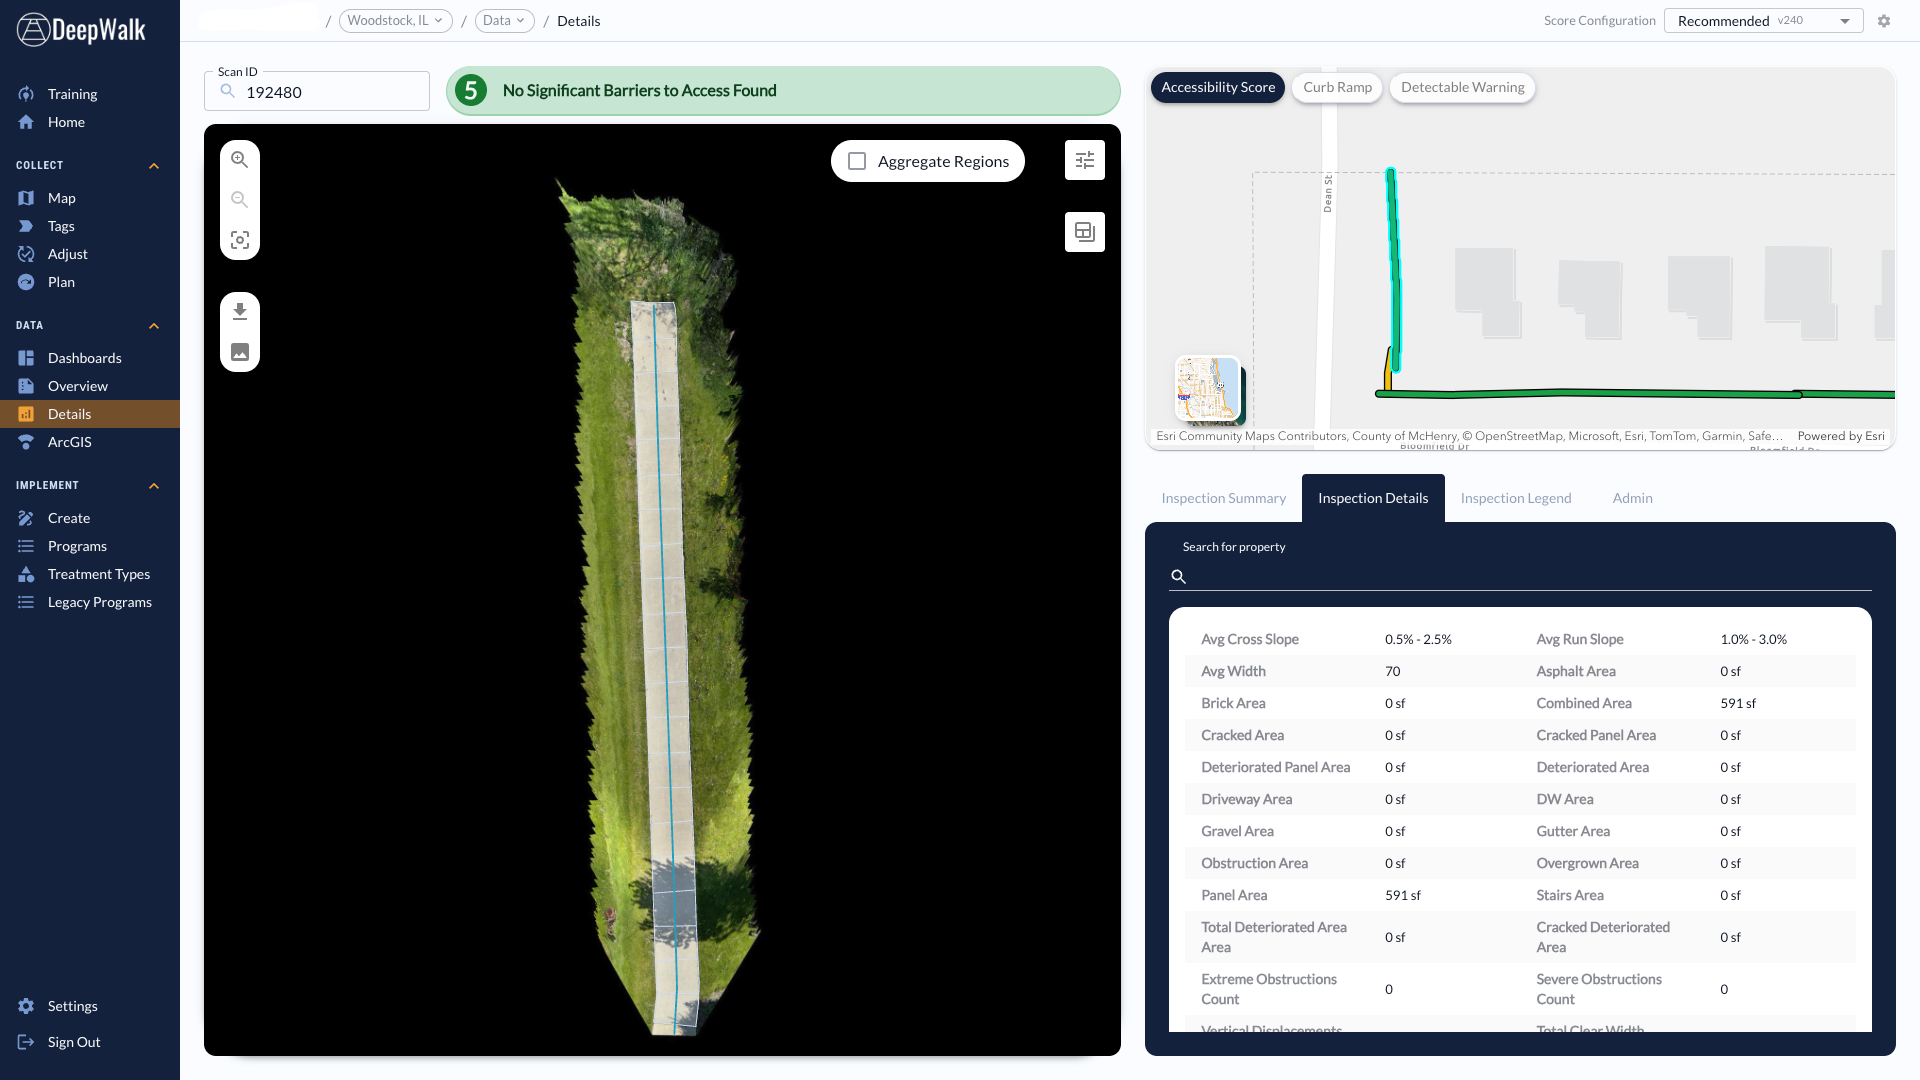Screen dimensions: 1920x1080
Task: Click the Powered by Esri link
Action: pyautogui.click(x=1840, y=436)
